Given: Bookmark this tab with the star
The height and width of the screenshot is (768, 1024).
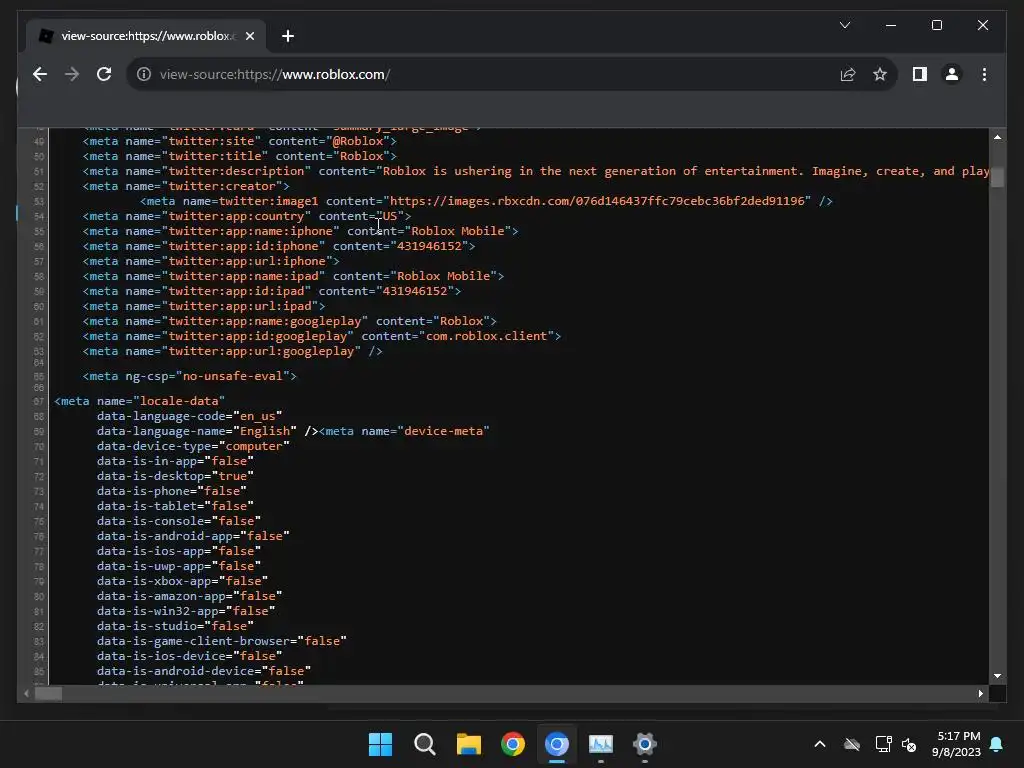Looking at the screenshot, I should coord(880,74).
